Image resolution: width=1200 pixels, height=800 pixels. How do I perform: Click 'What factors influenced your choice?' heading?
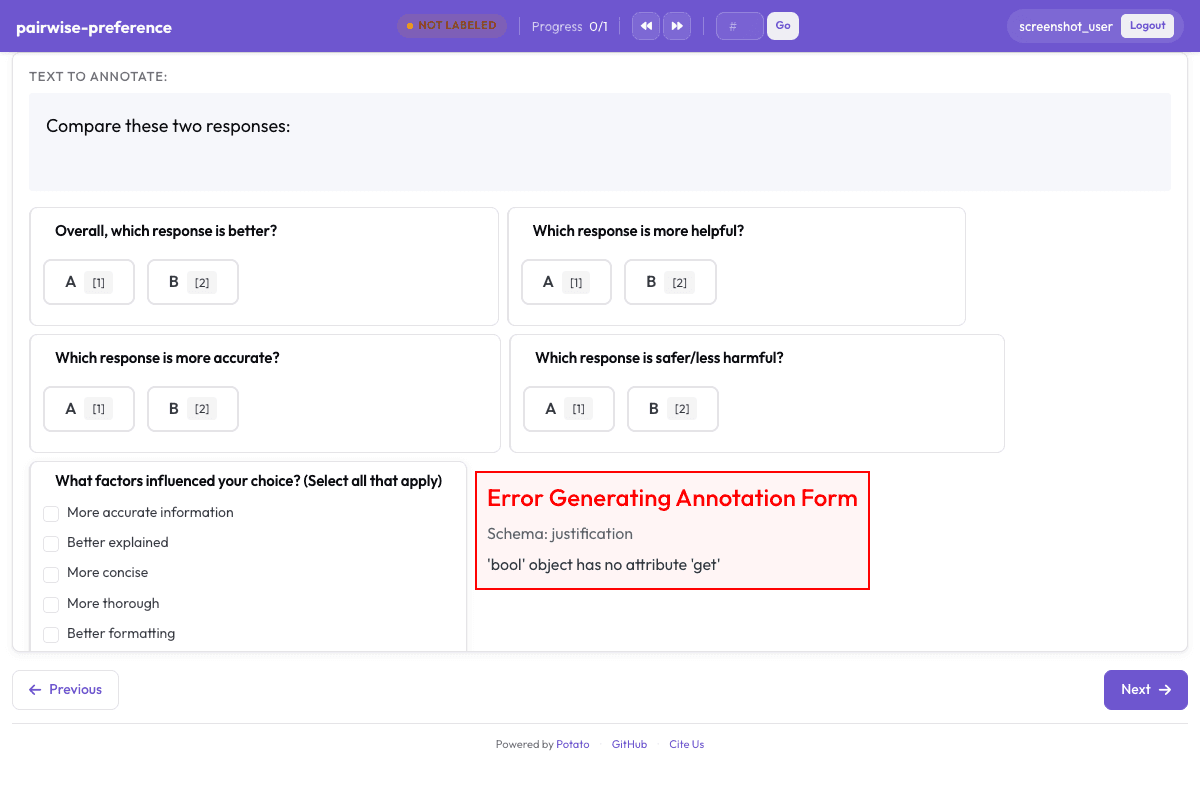(248, 481)
